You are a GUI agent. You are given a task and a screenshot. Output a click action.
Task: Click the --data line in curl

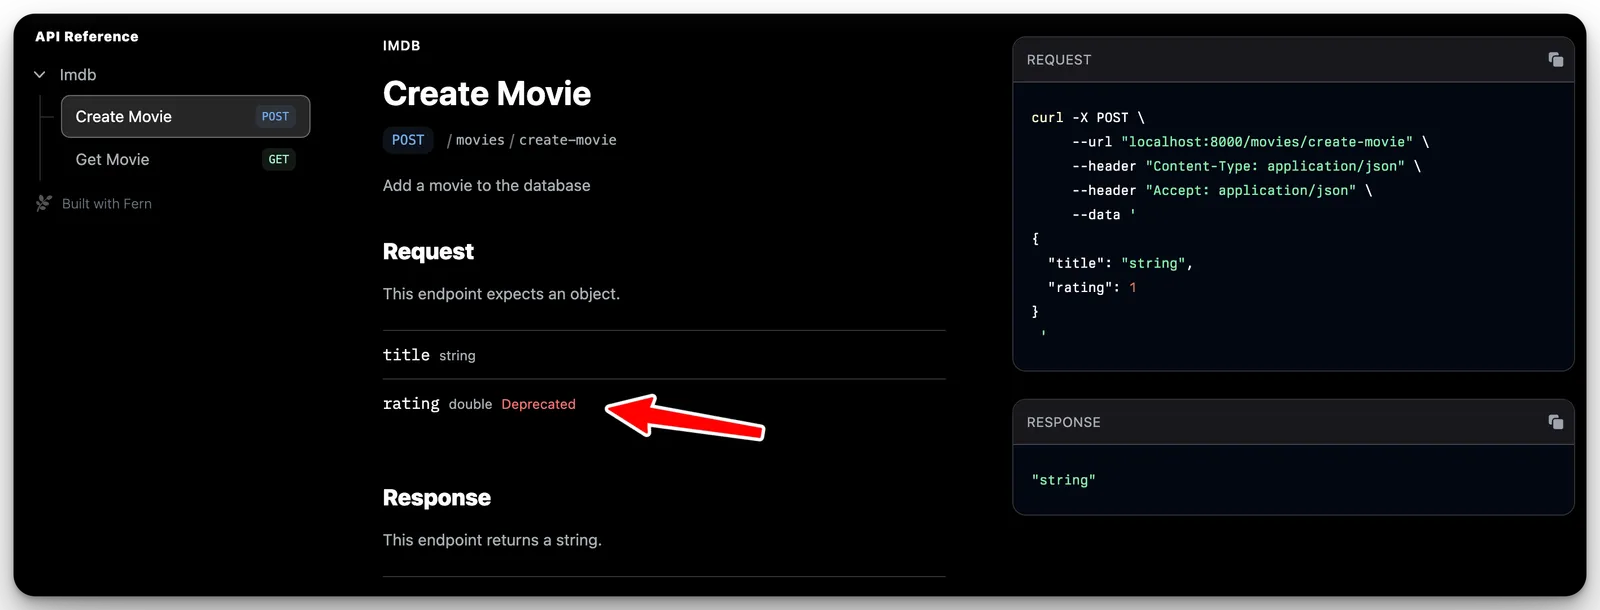(1104, 215)
